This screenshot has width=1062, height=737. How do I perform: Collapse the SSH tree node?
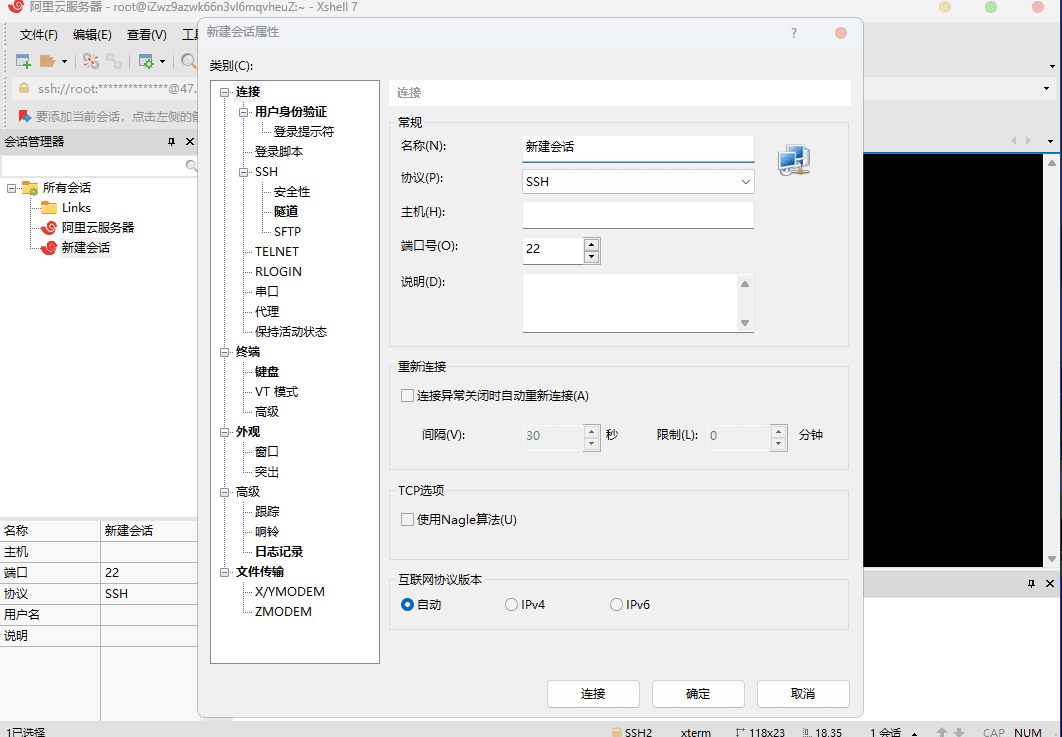(x=244, y=172)
